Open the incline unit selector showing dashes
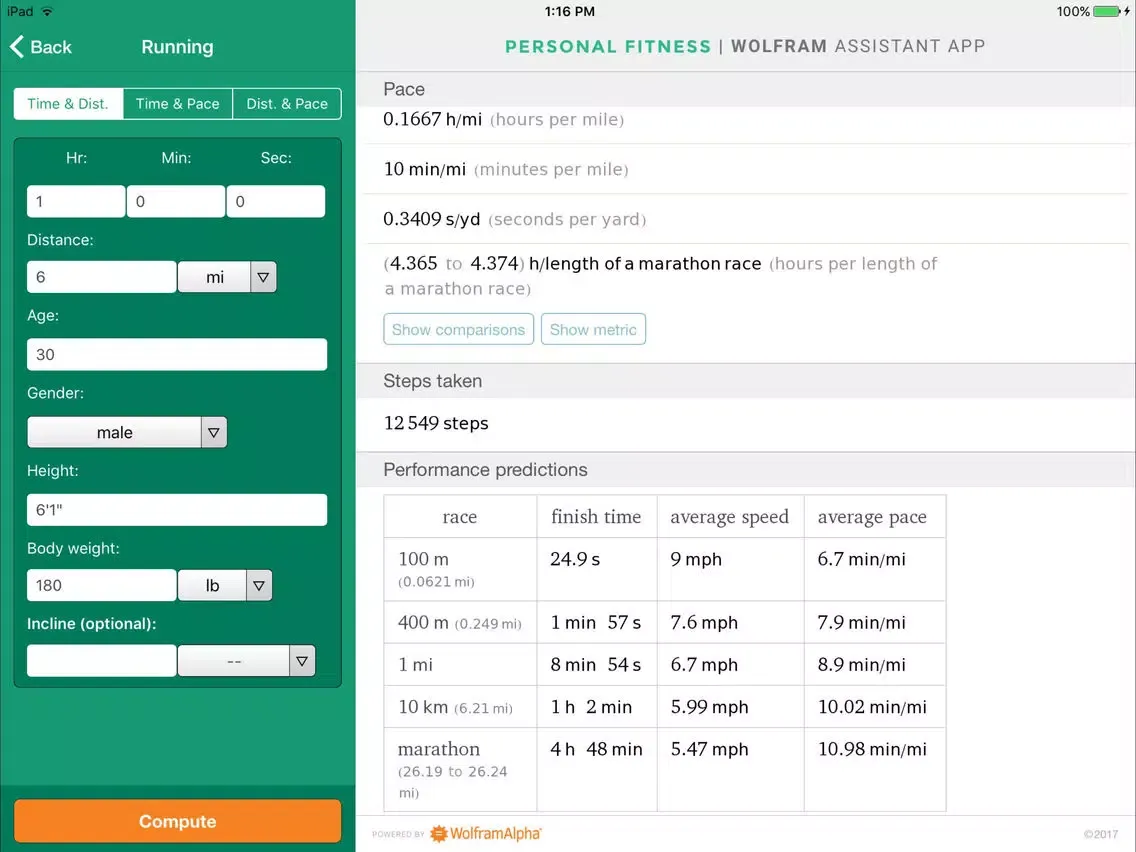1136x852 pixels. pyautogui.click(x=233, y=661)
